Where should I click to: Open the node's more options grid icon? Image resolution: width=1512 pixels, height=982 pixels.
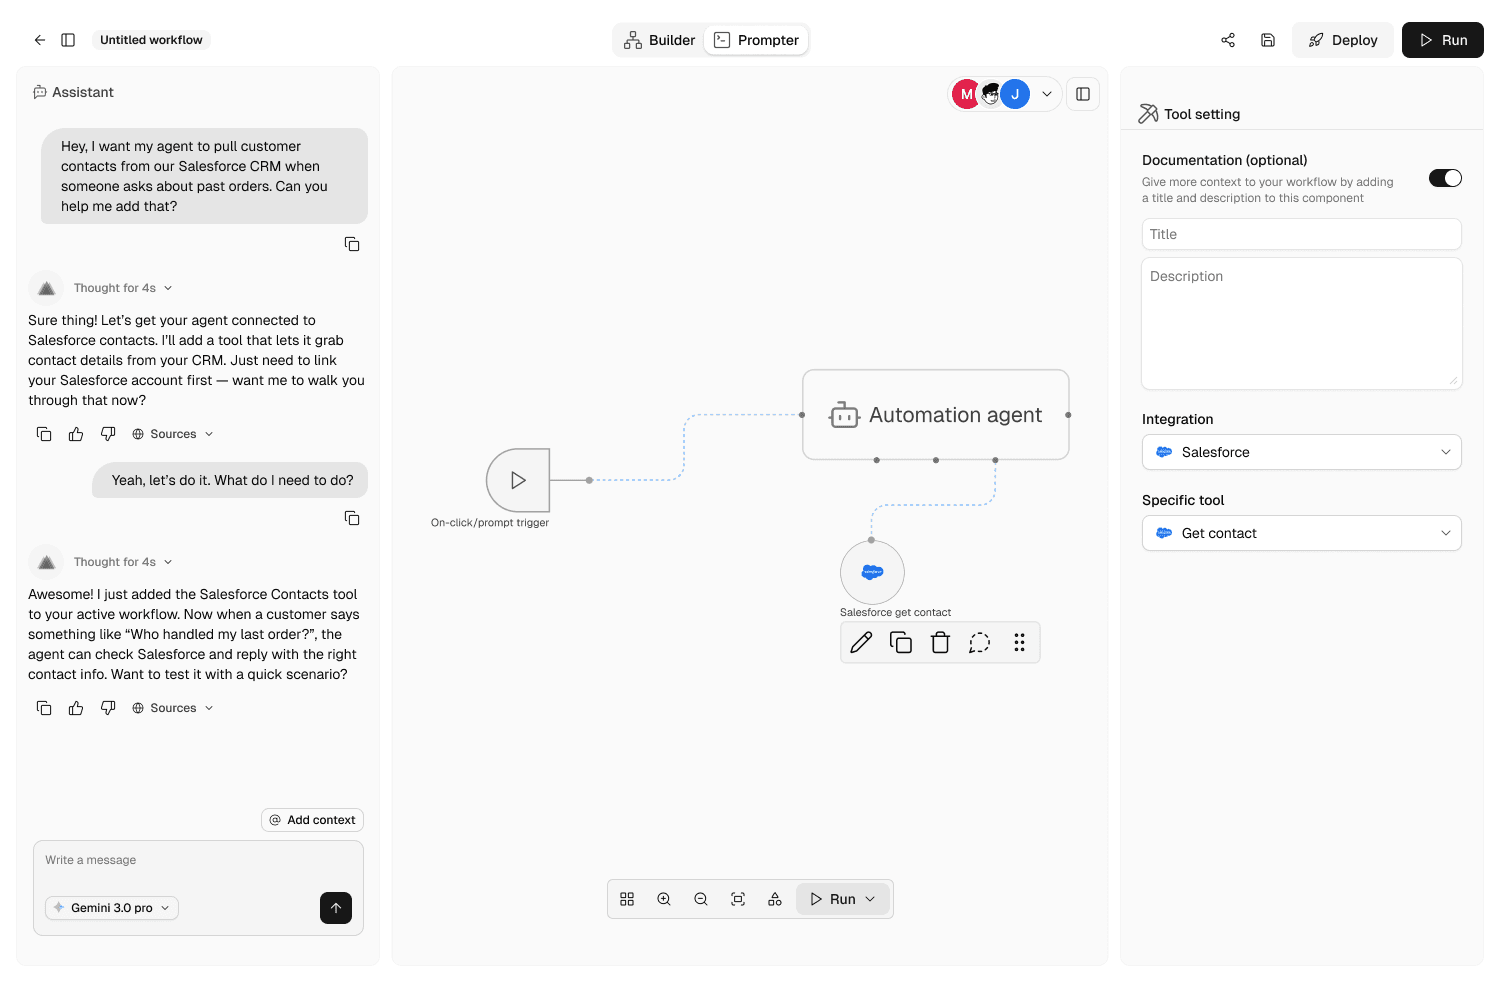tap(1019, 642)
